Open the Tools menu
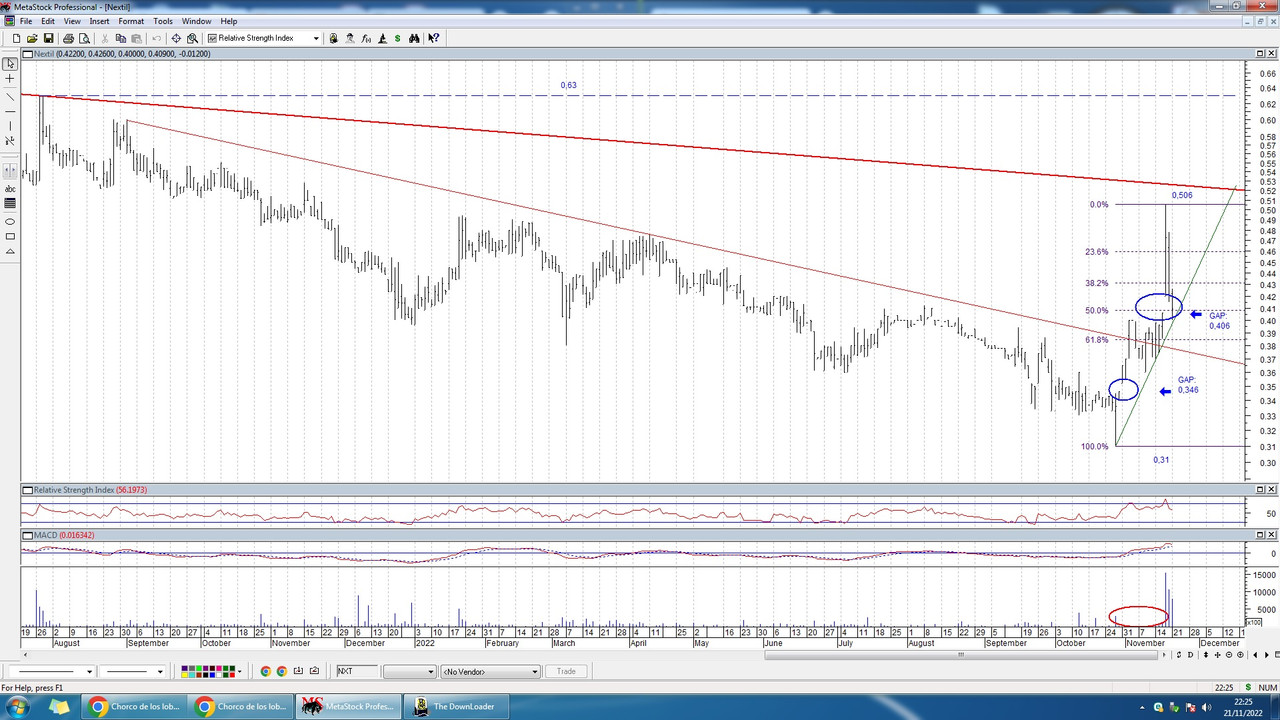 click(163, 21)
